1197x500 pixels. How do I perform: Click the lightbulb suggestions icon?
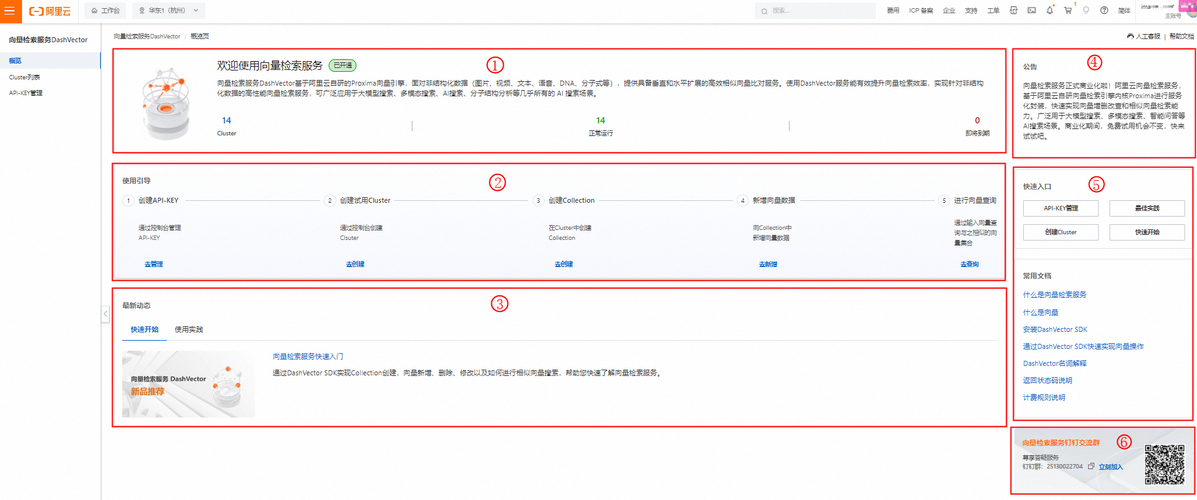(1086, 11)
